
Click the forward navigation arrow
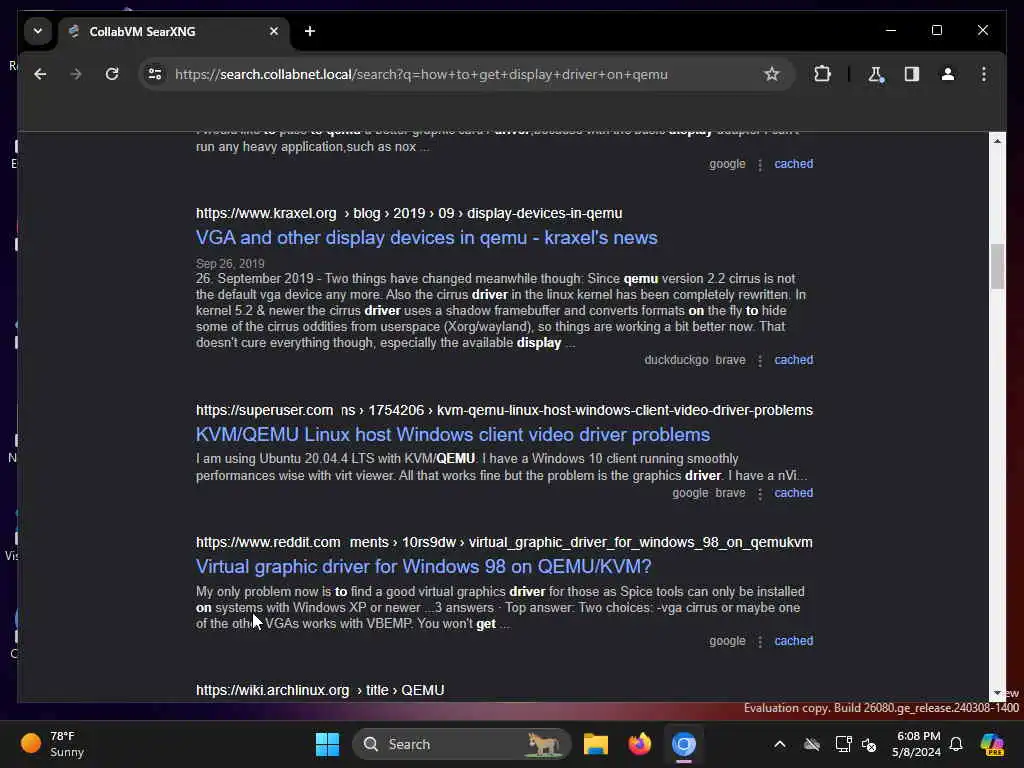click(76, 74)
